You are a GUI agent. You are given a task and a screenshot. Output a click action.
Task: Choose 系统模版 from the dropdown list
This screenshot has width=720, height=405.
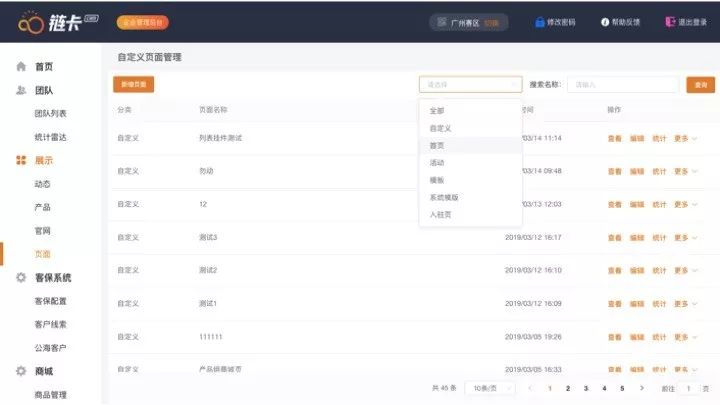[x=444, y=197]
